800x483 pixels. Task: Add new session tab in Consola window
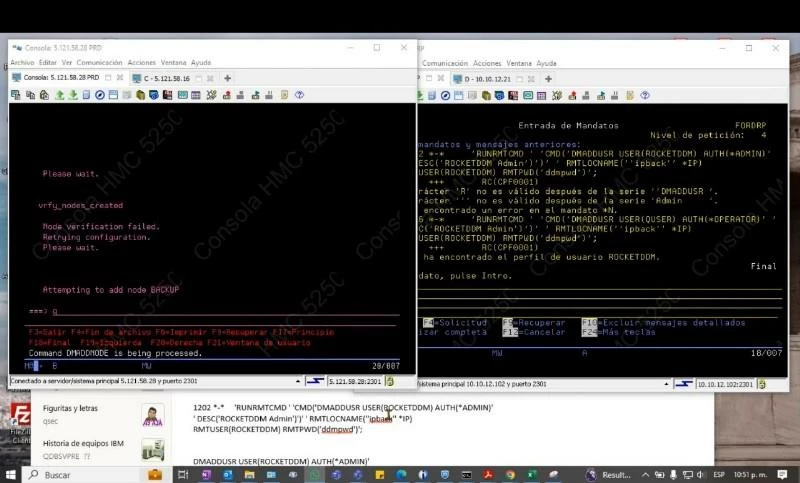[228, 78]
